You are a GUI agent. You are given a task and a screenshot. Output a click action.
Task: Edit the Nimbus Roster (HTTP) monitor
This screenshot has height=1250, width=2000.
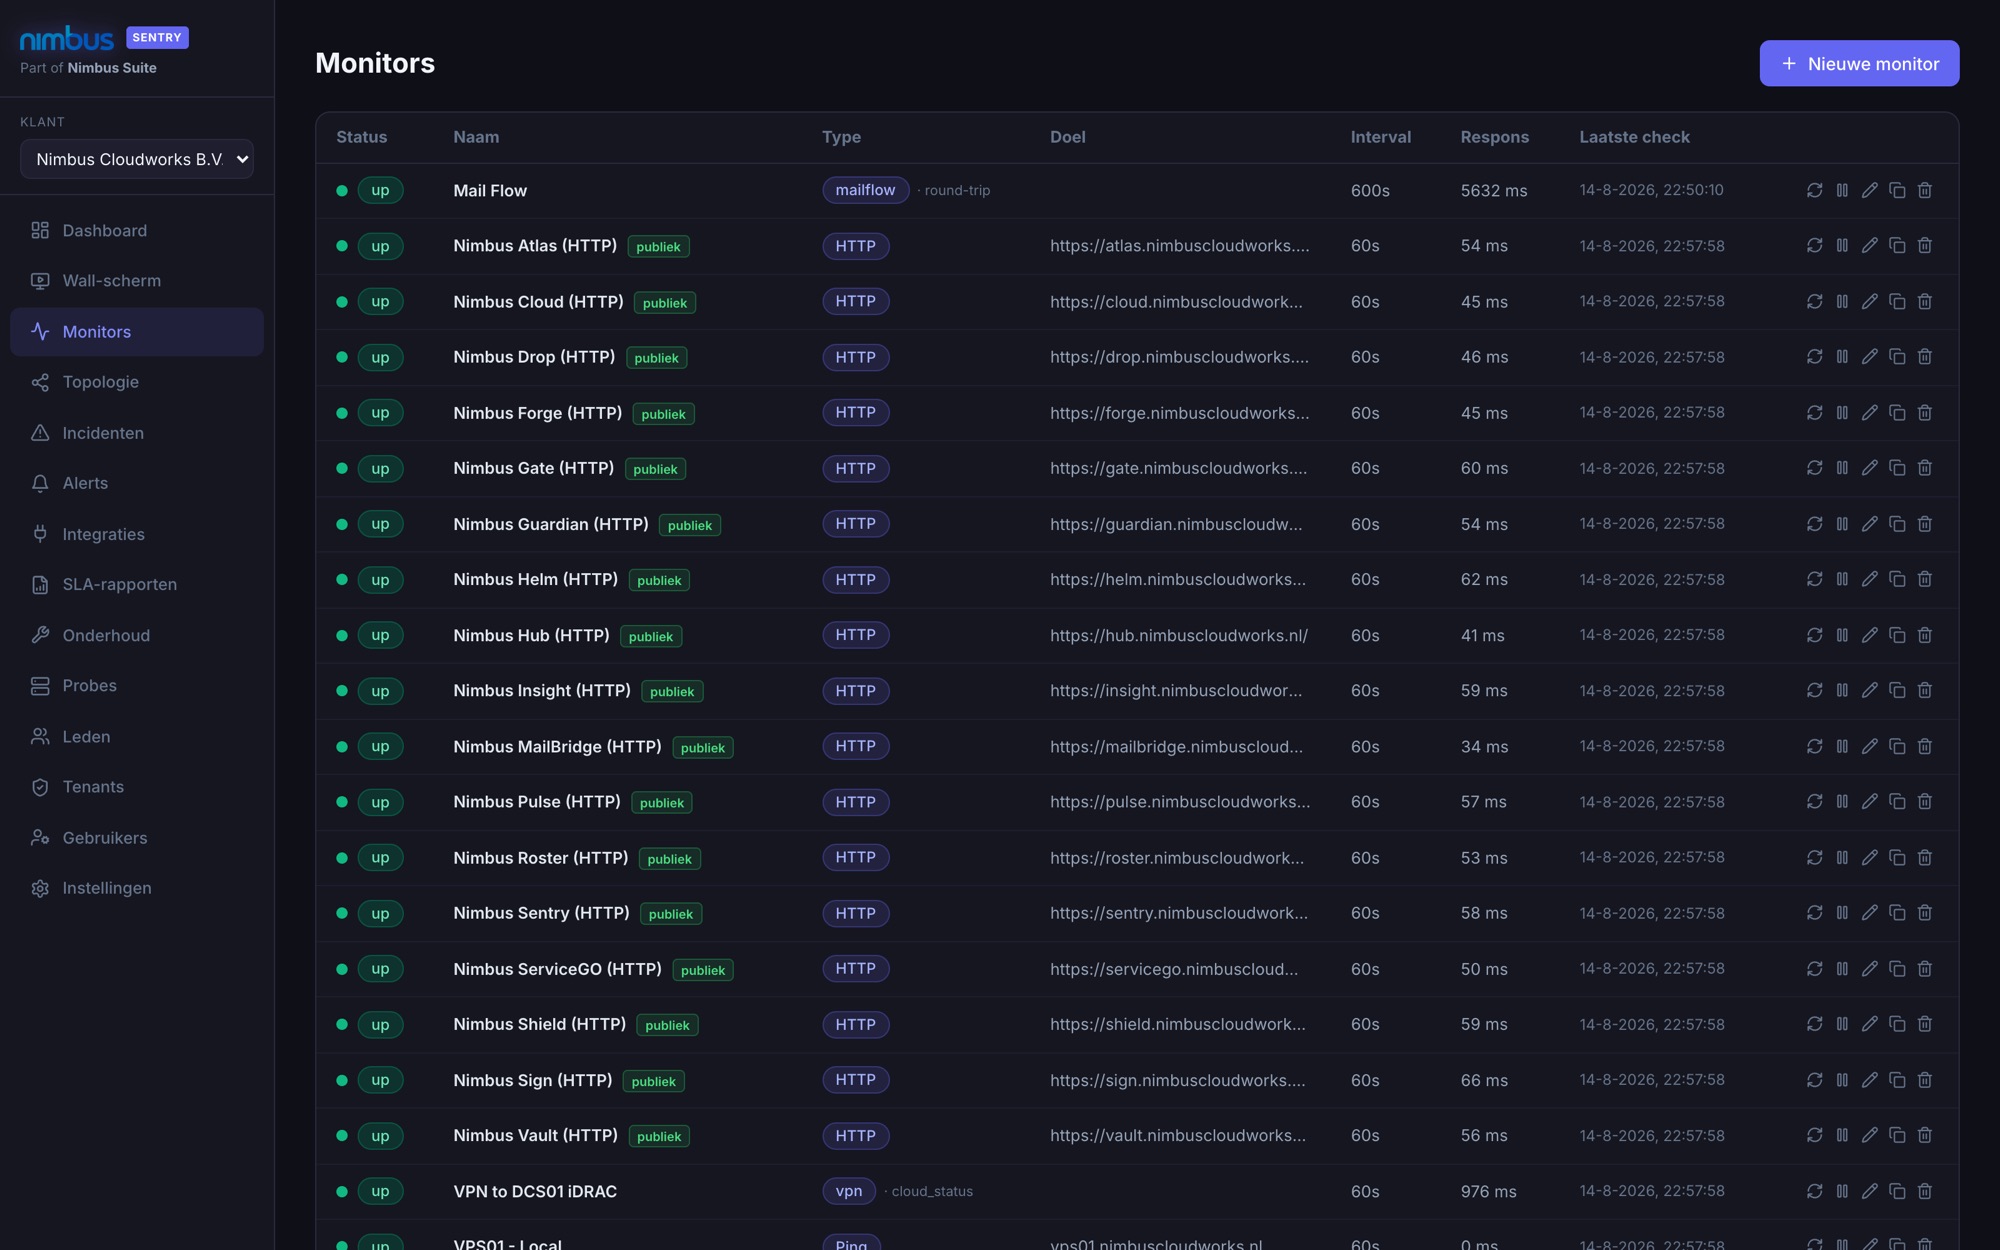pyautogui.click(x=1869, y=858)
